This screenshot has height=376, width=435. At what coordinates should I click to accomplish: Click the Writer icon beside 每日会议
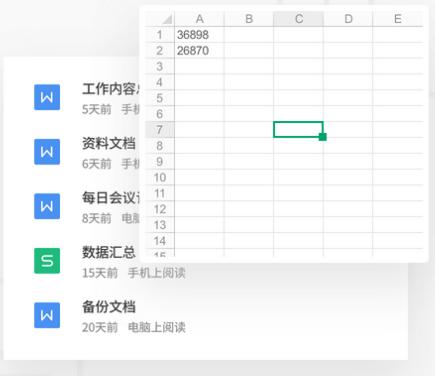pyautogui.click(x=47, y=206)
